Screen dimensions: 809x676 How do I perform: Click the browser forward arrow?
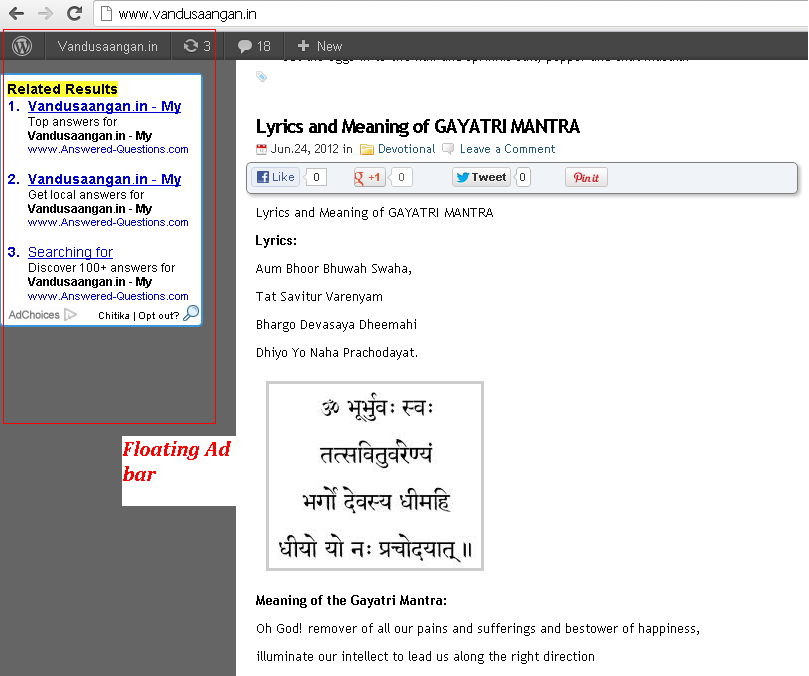coord(45,13)
